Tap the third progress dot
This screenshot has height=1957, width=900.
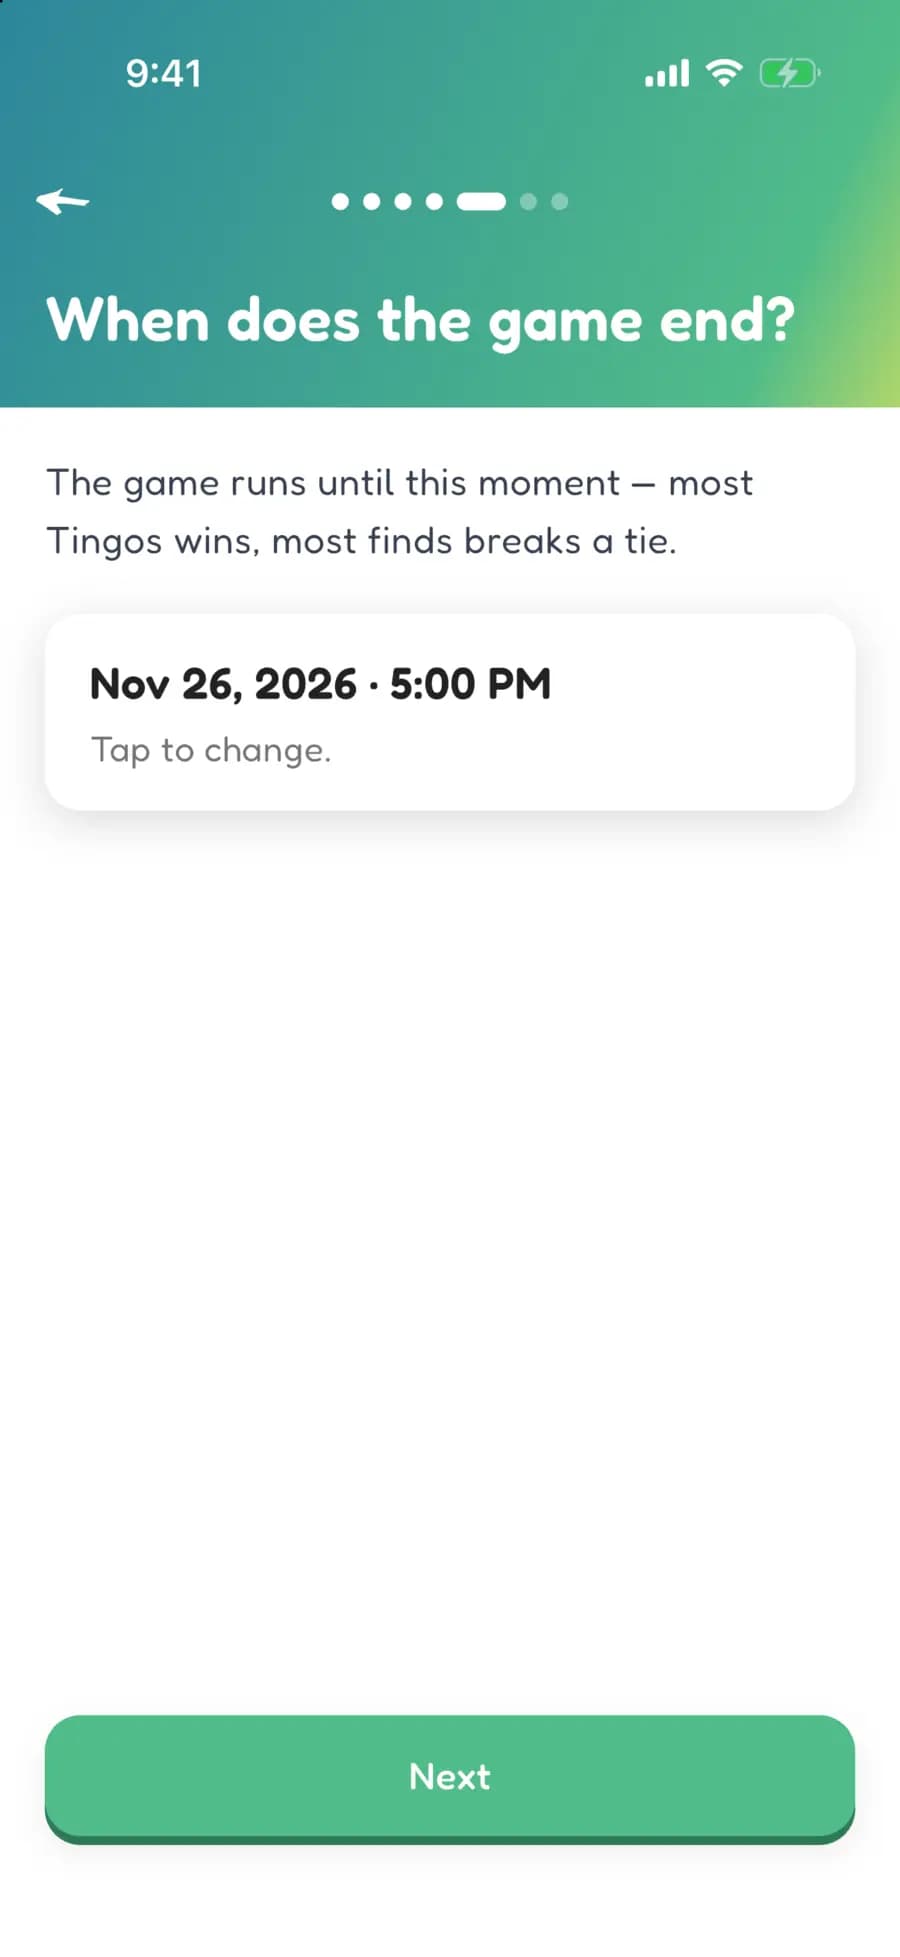coord(403,201)
